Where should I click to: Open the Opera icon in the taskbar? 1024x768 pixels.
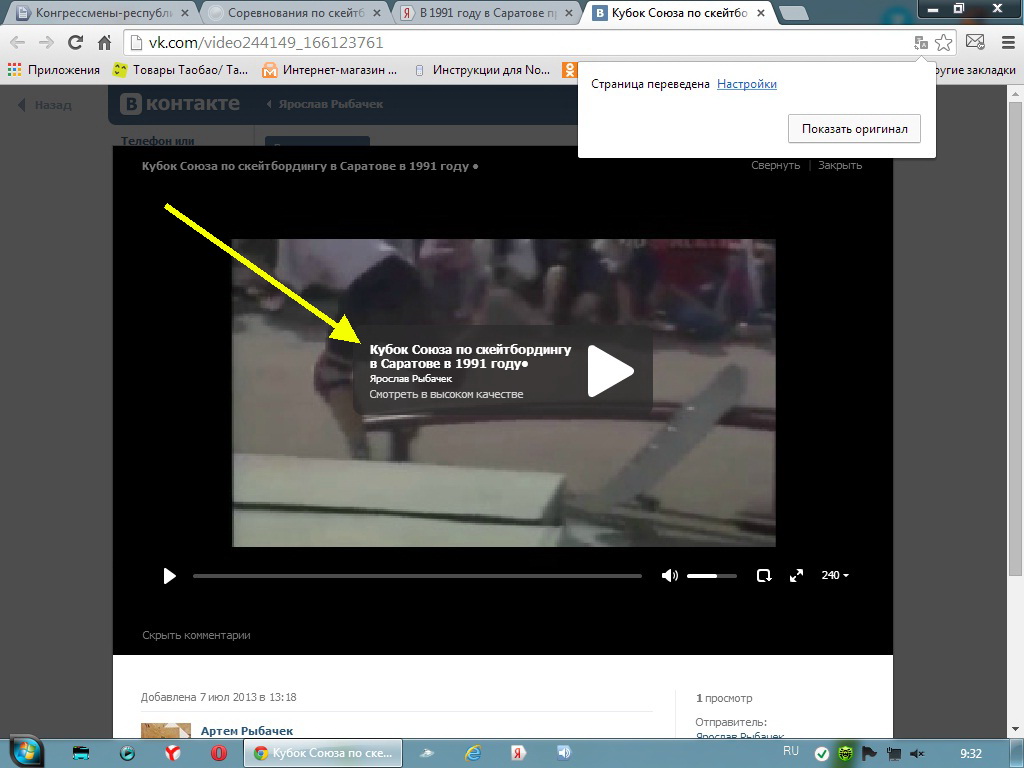point(218,753)
